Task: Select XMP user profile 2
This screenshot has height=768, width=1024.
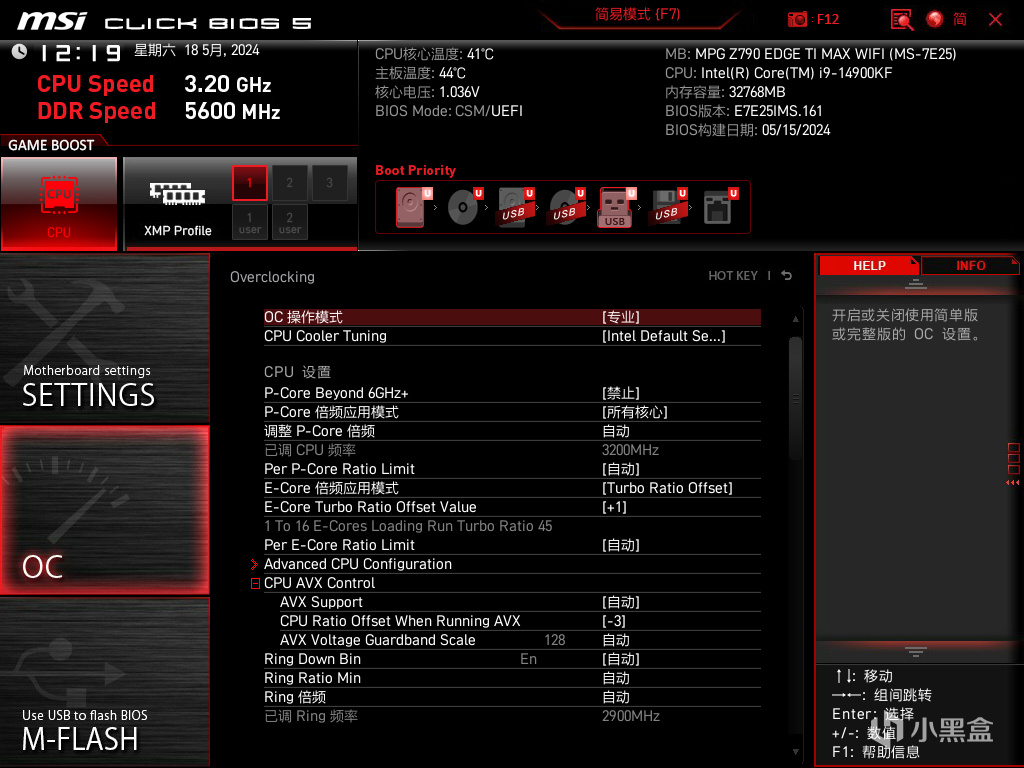Action: (x=289, y=222)
